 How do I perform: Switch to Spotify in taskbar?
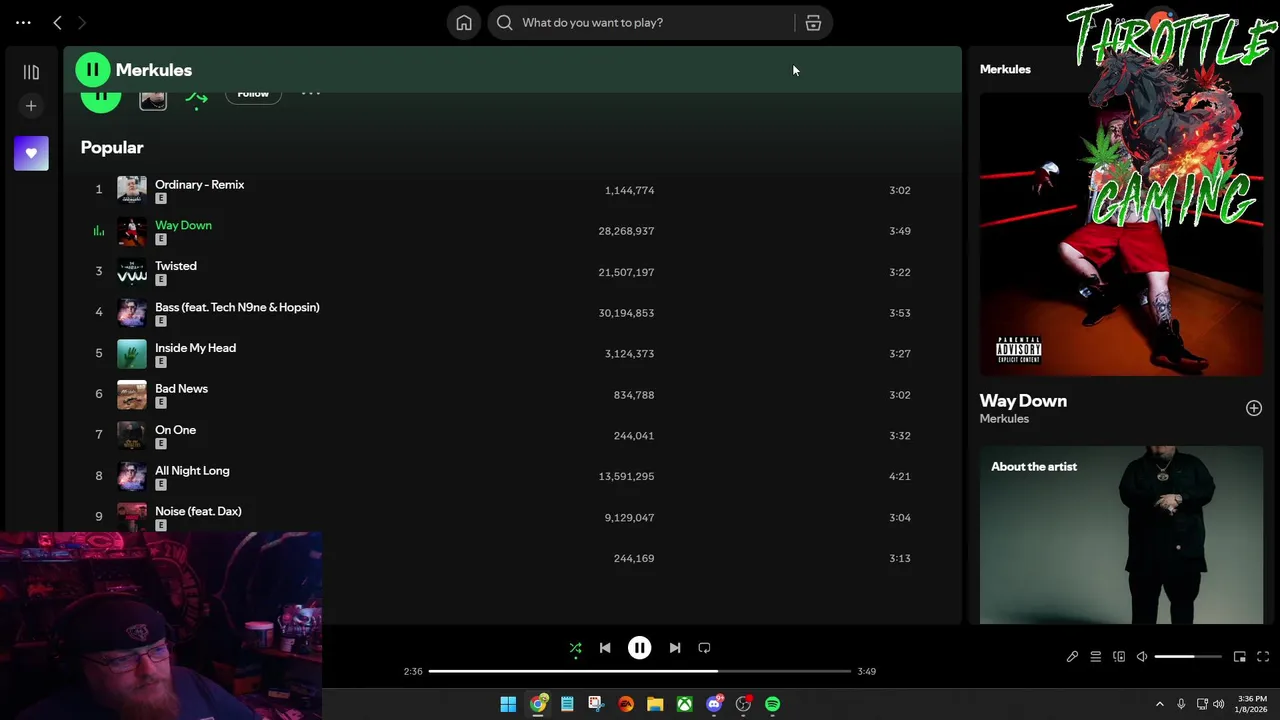[x=772, y=704]
